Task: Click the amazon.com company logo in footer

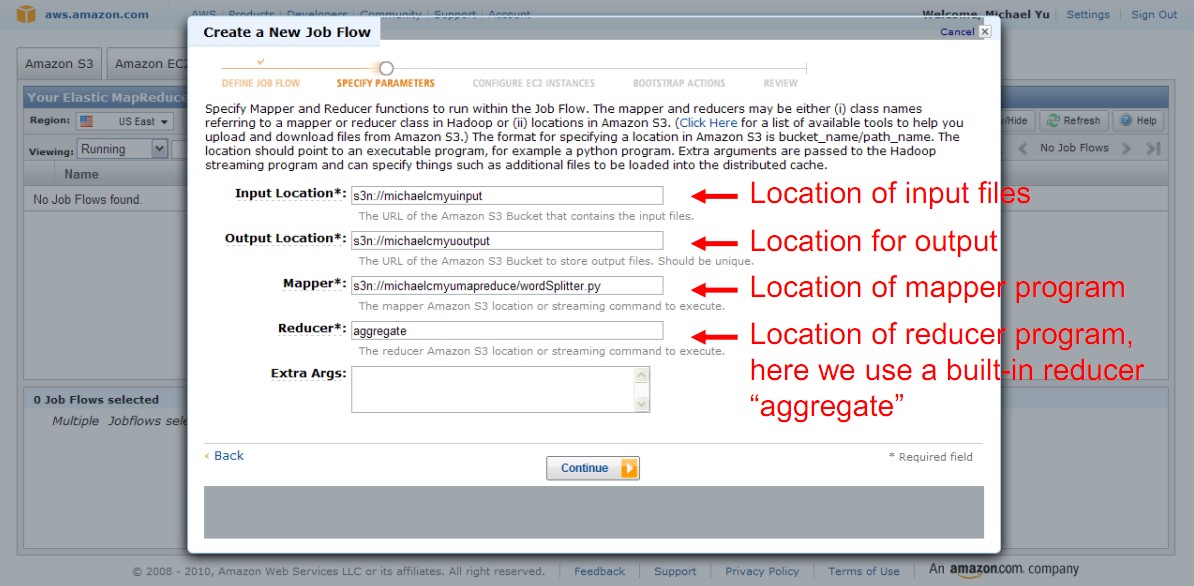Action: coord(1004,570)
